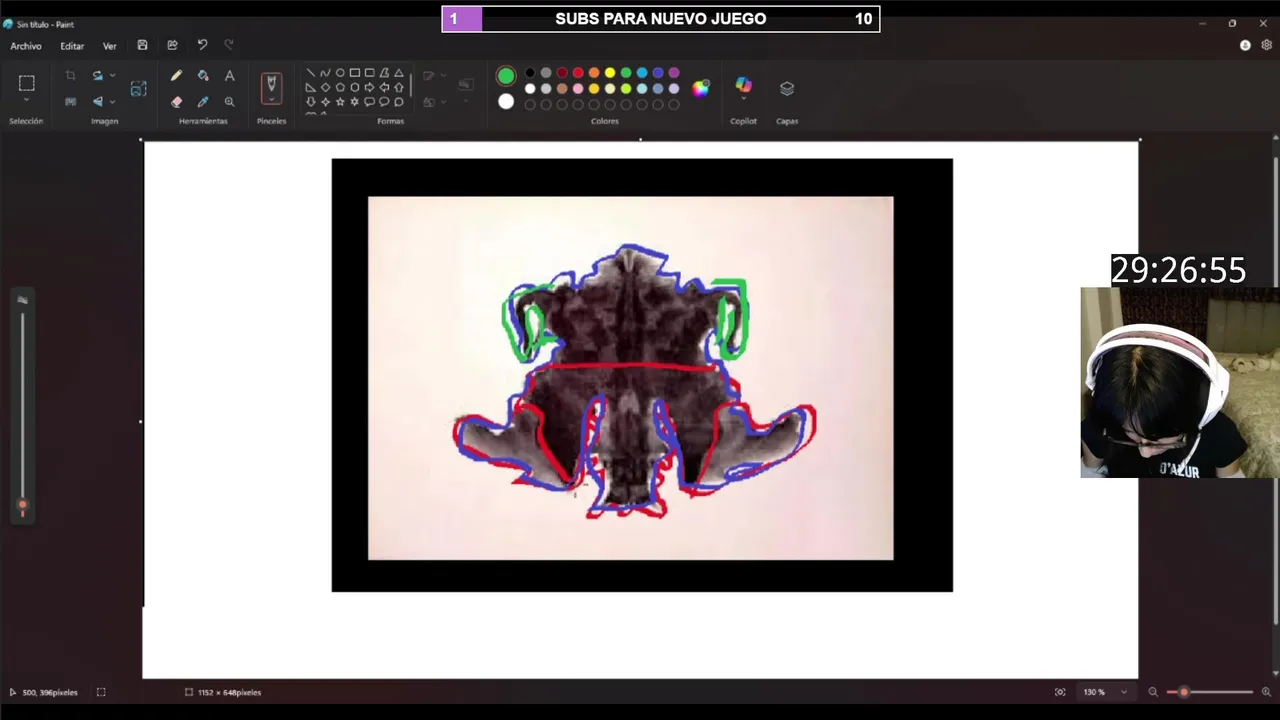Pick the black color swatch
The height and width of the screenshot is (720, 1280).
530,73
